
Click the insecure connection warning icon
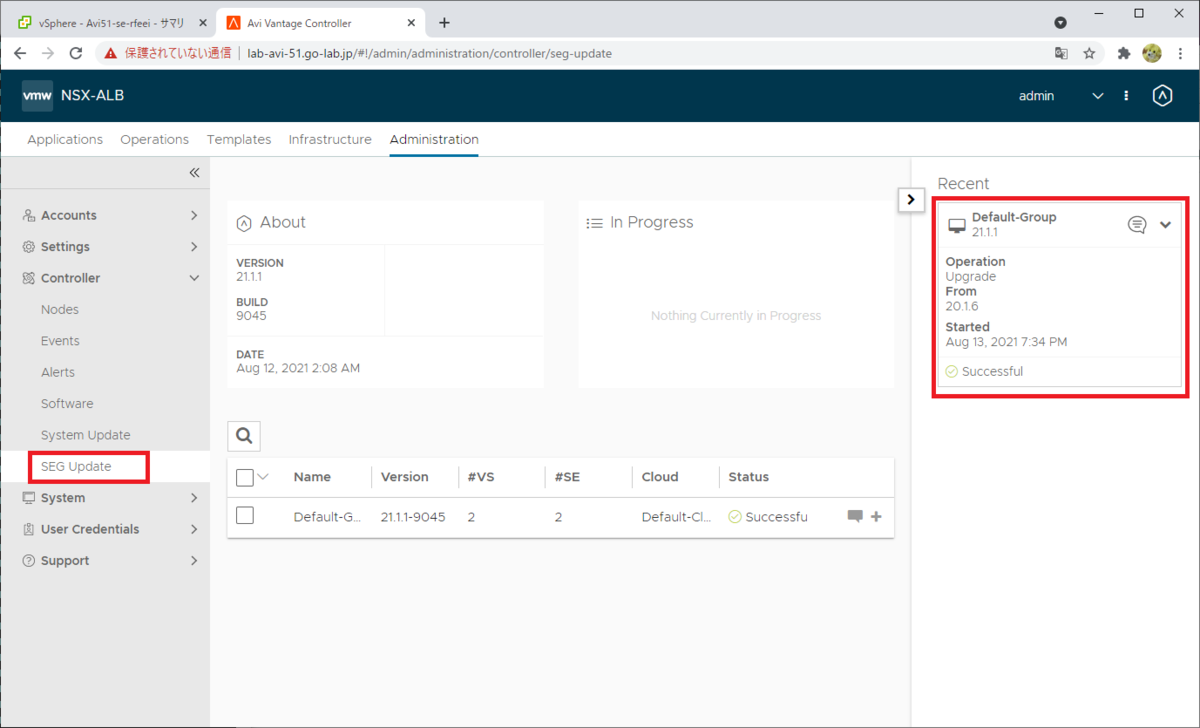pyautogui.click(x=111, y=53)
